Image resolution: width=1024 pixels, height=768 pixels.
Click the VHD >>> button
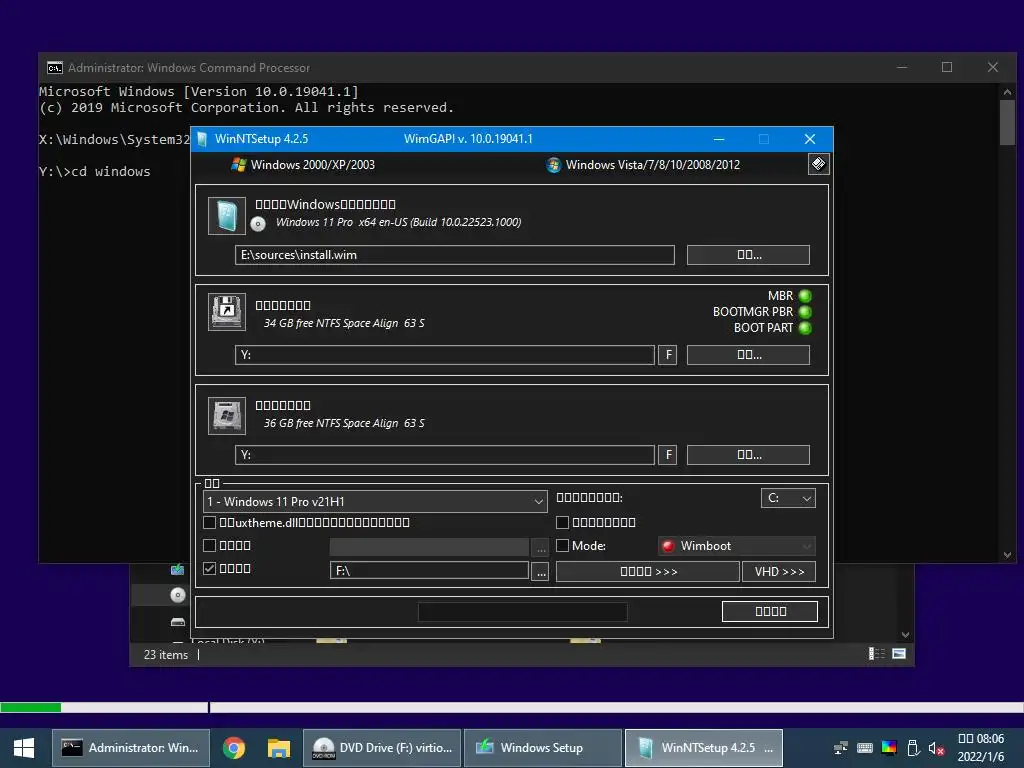click(x=779, y=571)
